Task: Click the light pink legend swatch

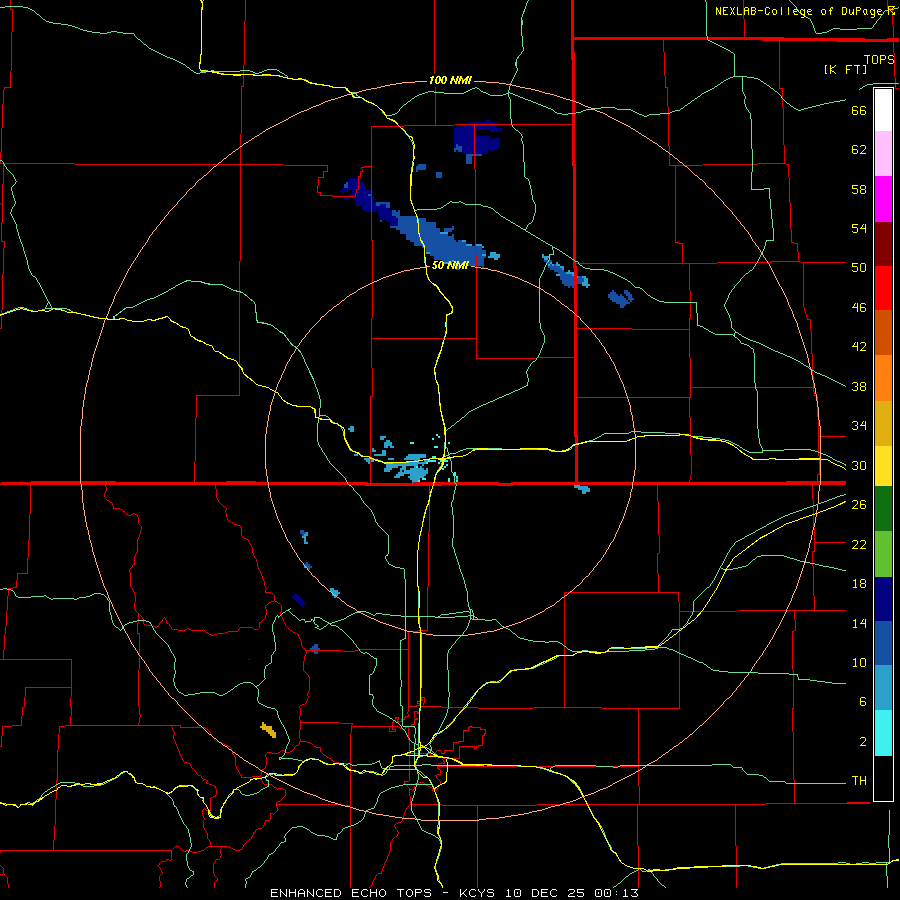Action: (883, 153)
